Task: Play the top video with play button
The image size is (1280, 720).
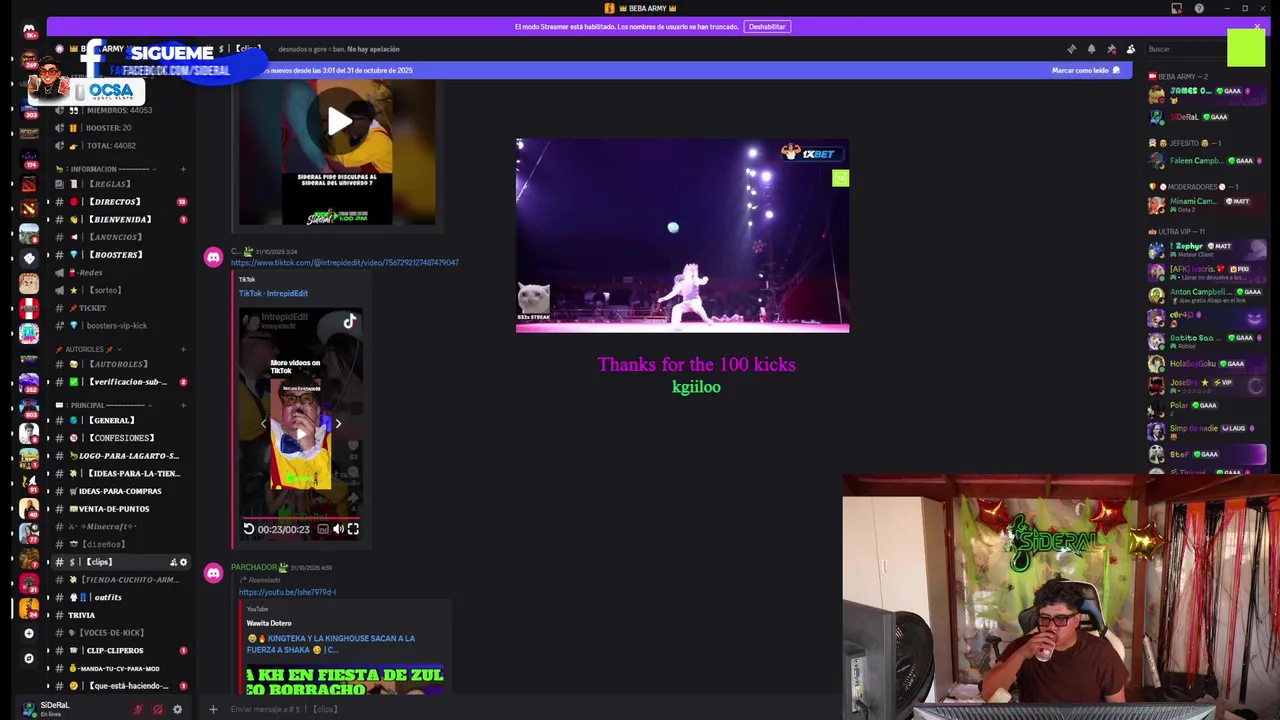Action: coord(339,121)
